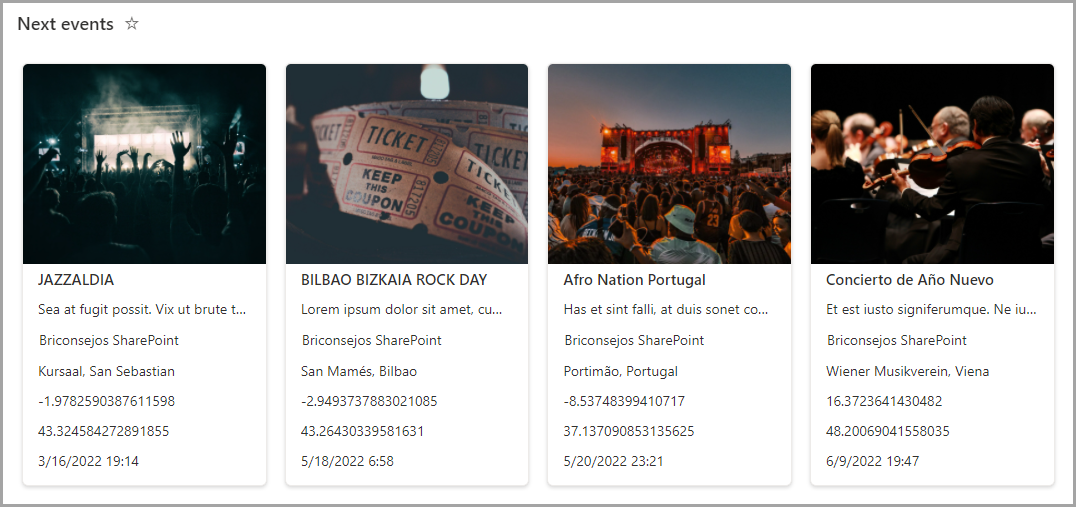Image resolution: width=1076 pixels, height=507 pixels.
Task: Click the JAZZALDIA event title
Action: (x=76, y=280)
